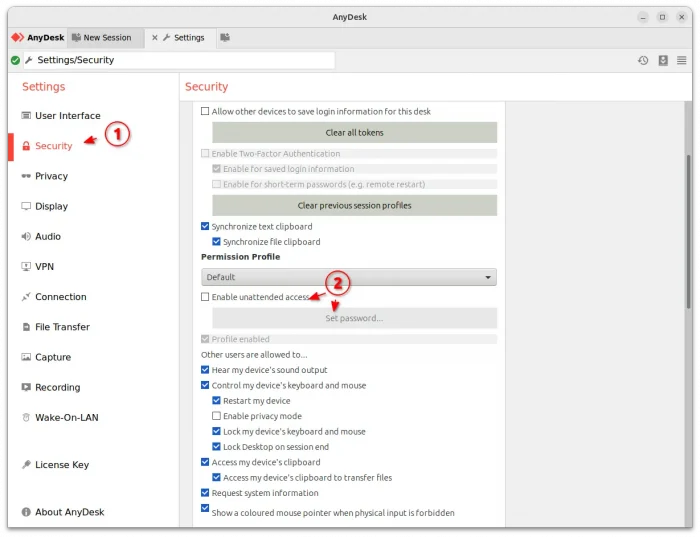The image size is (700, 537).
Task: Go to File Transfer settings
Action: 62,327
